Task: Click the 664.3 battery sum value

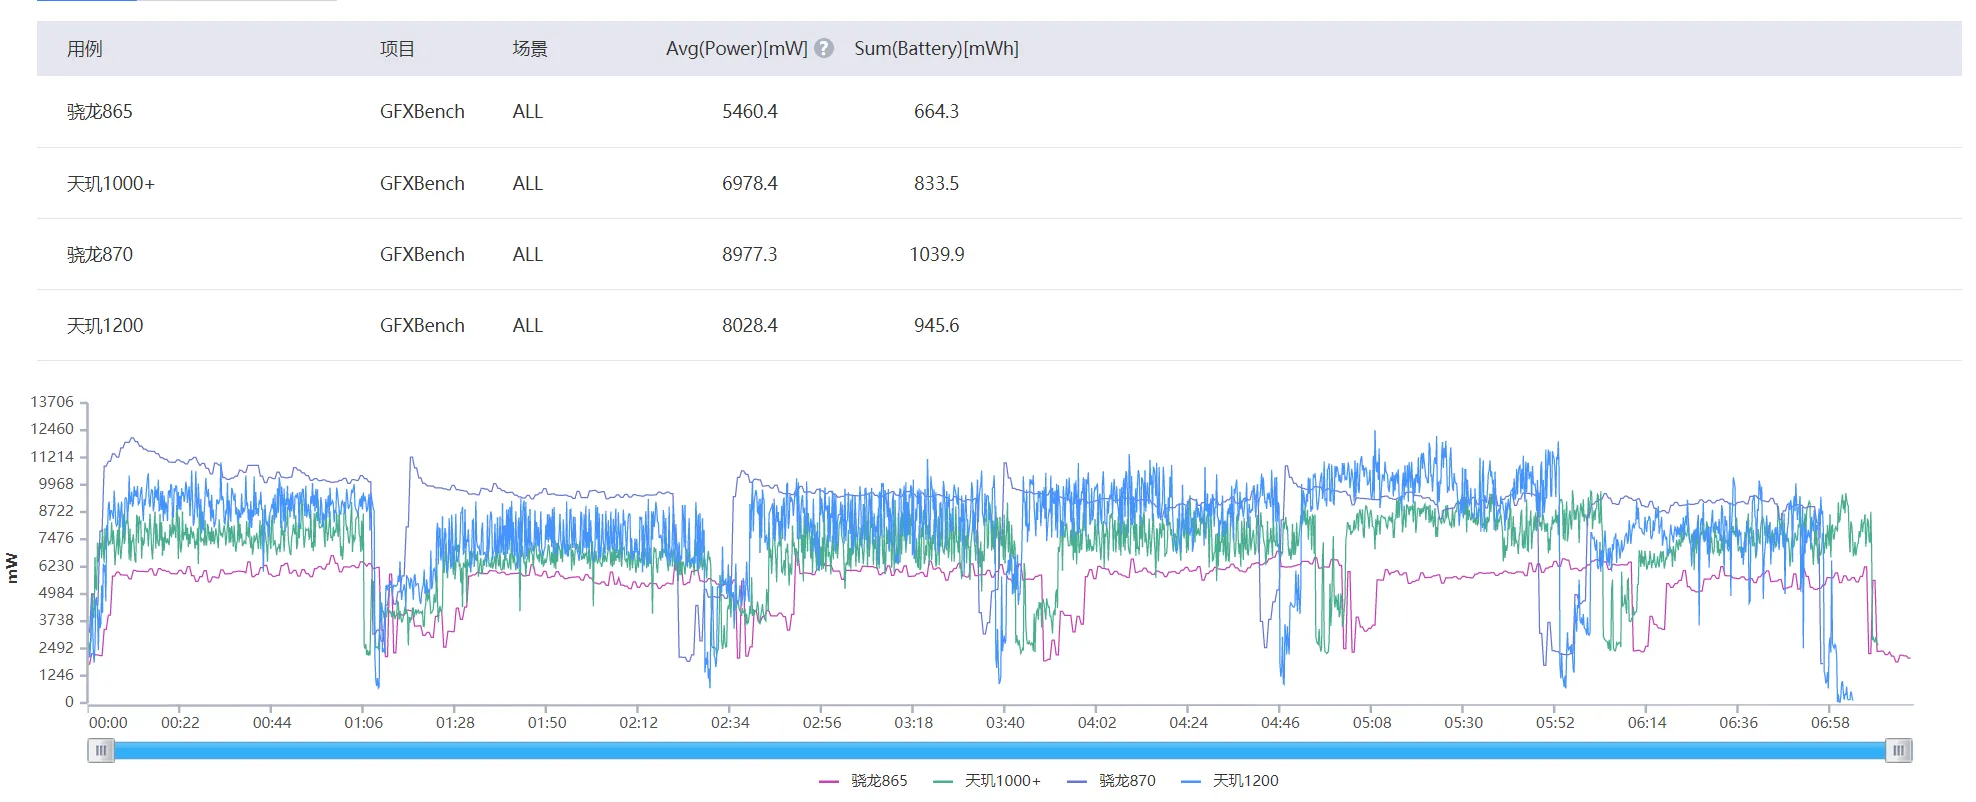Action: point(936,112)
